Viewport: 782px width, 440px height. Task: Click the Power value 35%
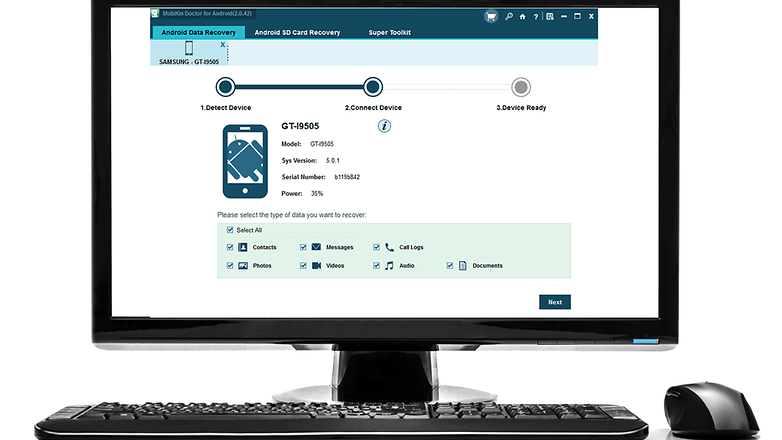tap(317, 194)
